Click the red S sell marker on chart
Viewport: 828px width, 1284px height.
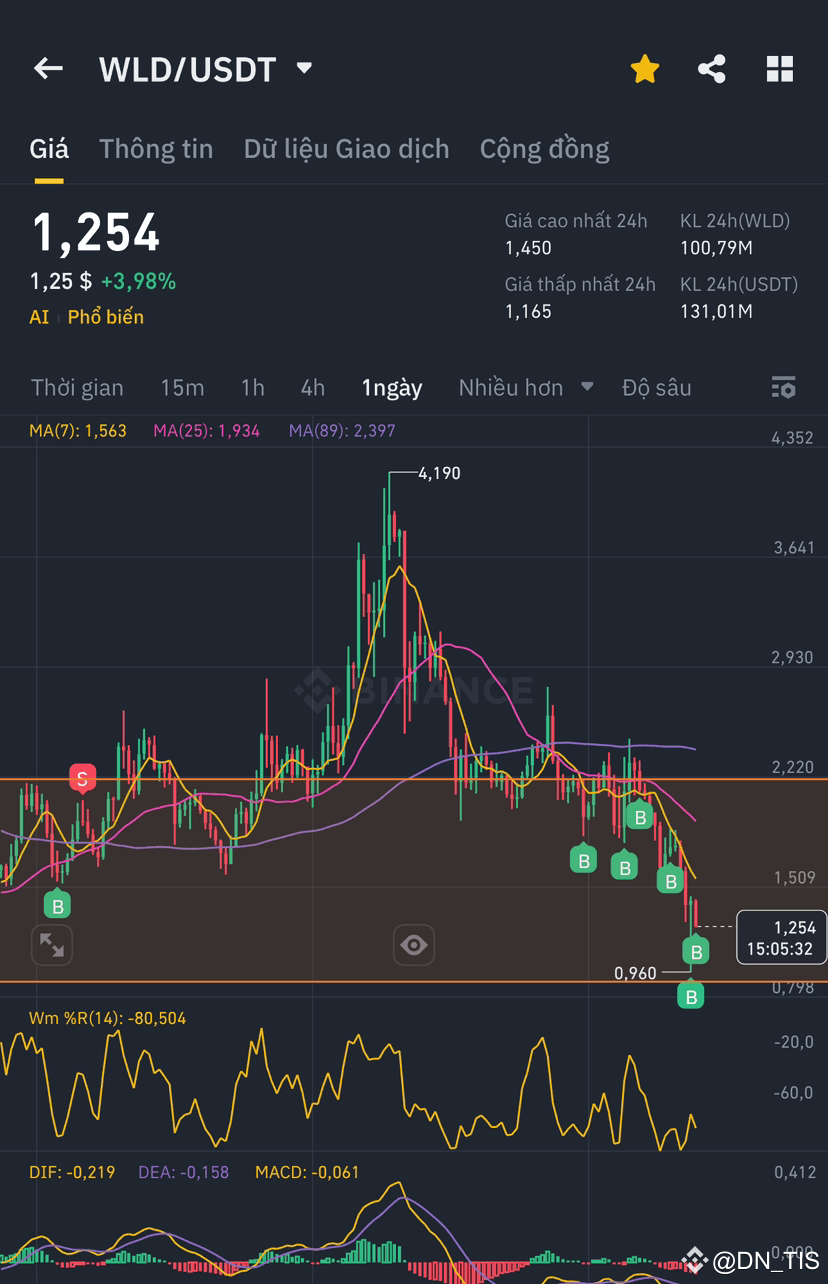tap(83, 778)
